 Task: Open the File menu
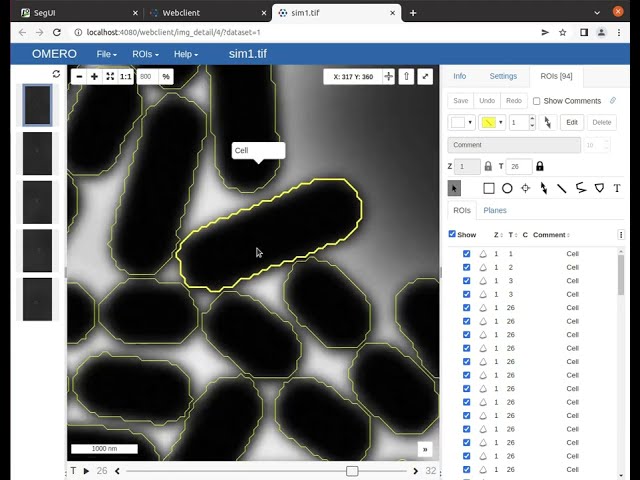click(x=107, y=54)
